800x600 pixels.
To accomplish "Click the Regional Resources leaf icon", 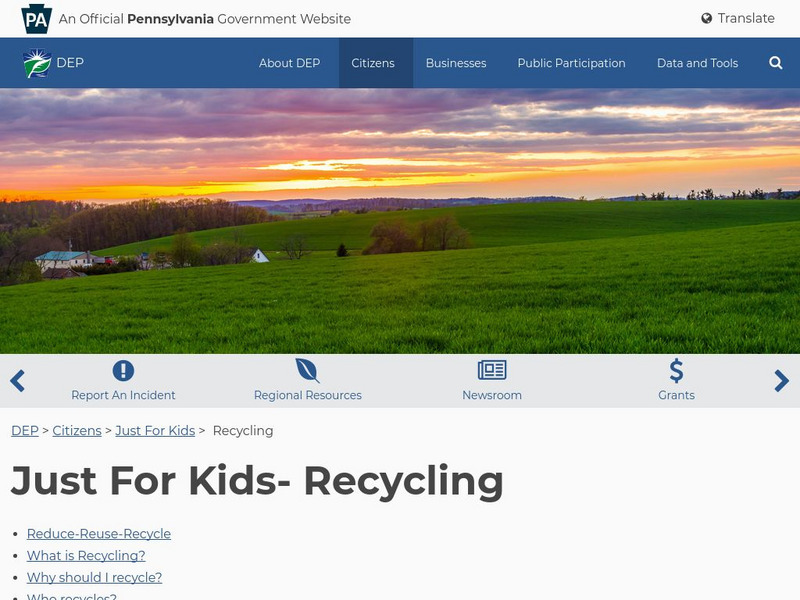I will pos(308,370).
